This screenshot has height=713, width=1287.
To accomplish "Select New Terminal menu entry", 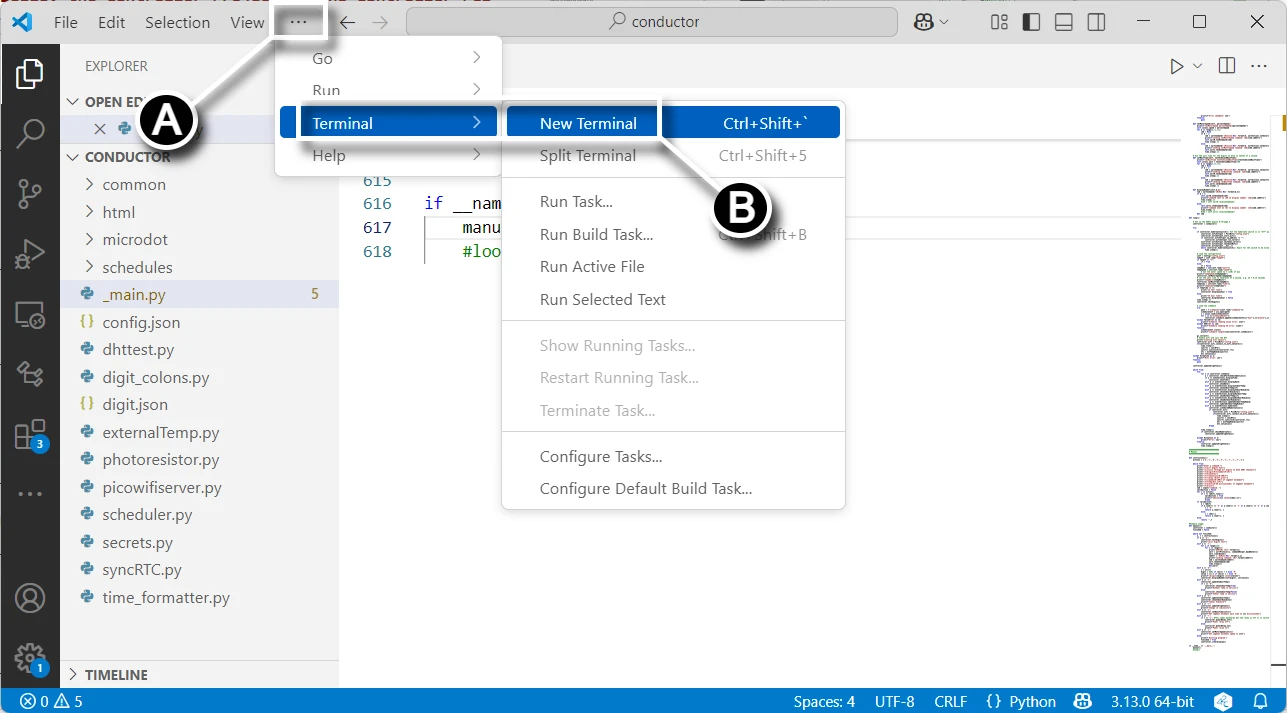I will coord(673,123).
